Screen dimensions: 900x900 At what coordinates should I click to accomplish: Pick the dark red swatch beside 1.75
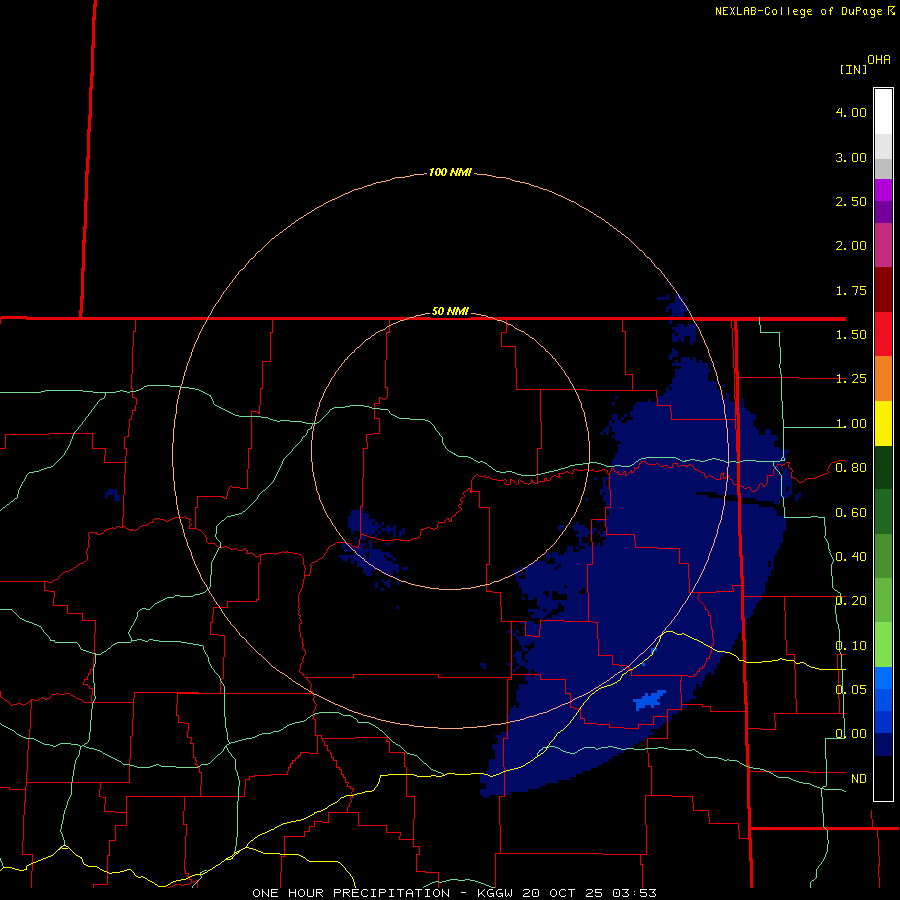pos(883,290)
